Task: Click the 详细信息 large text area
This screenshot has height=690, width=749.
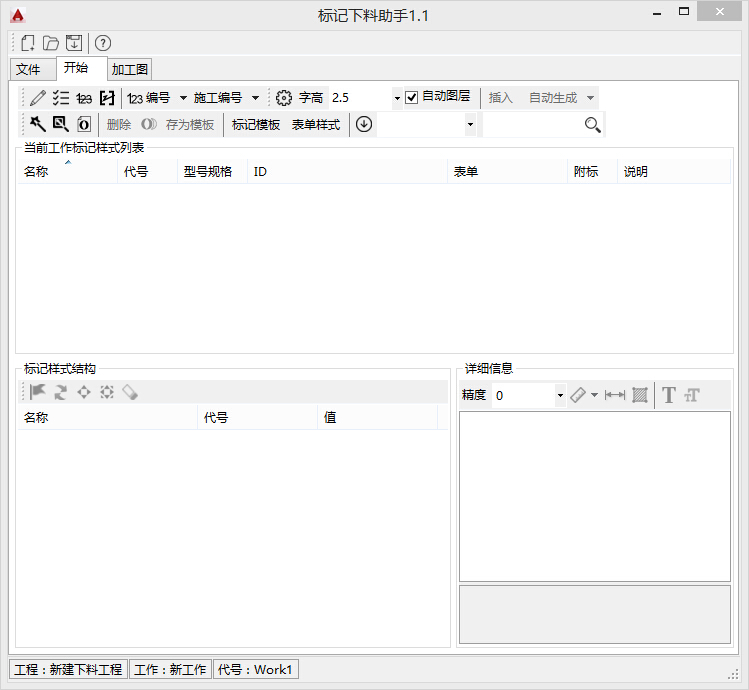Action: 595,496
